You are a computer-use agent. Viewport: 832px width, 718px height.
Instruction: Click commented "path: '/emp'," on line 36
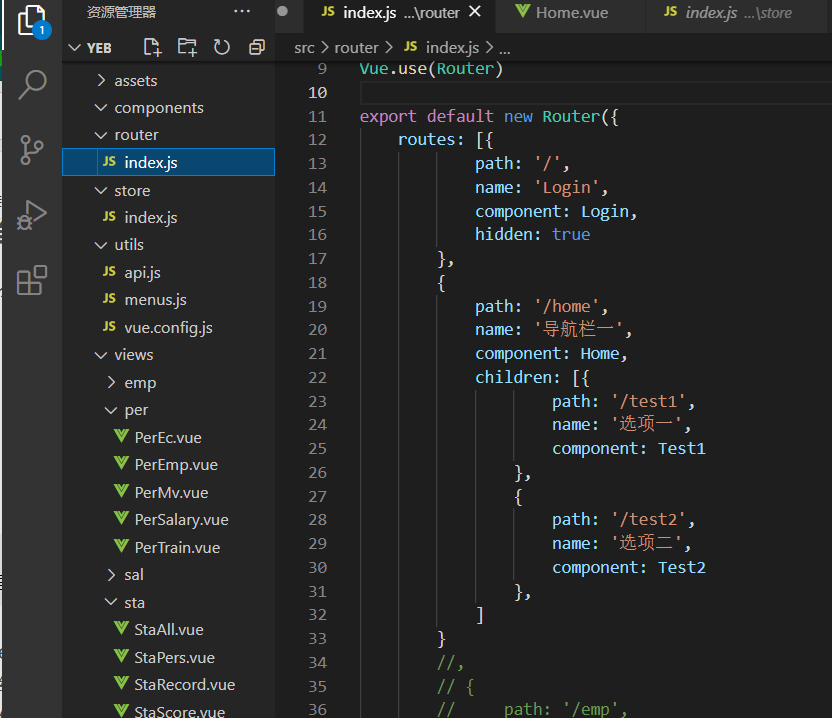point(566,709)
